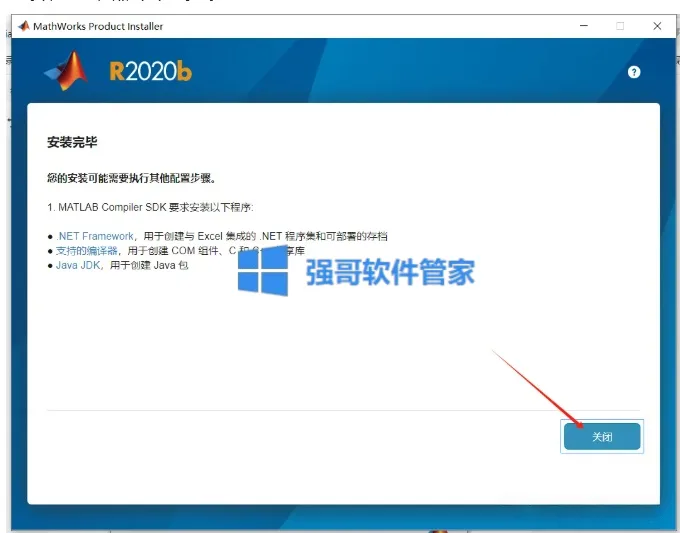Open the 支持的编译器 link
This screenshot has height=533, width=680.
pyautogui.click(x=87, y=251)
